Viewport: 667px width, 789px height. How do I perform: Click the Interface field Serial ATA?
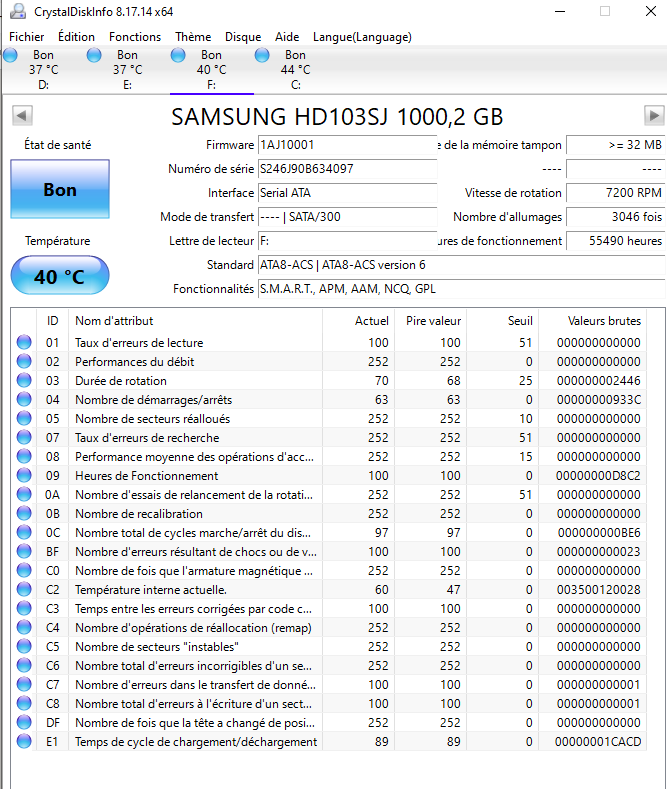347,193
